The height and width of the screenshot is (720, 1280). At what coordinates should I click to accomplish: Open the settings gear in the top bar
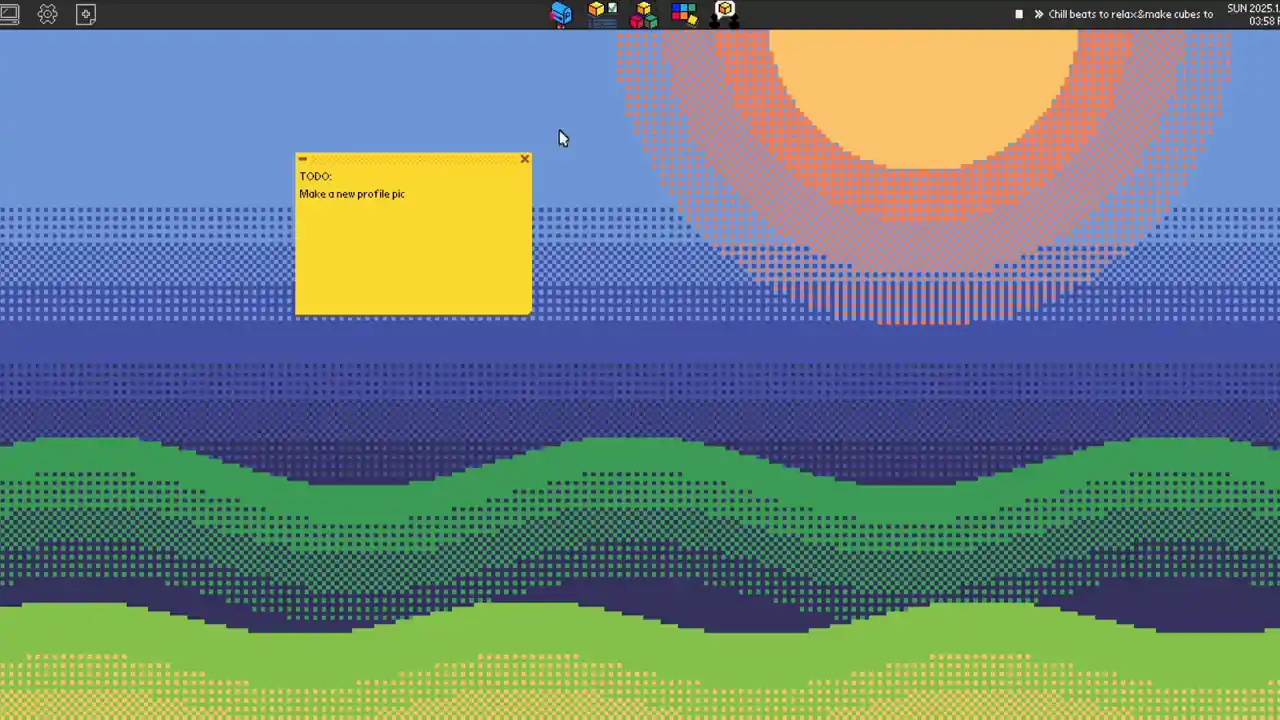click(47, 14)
